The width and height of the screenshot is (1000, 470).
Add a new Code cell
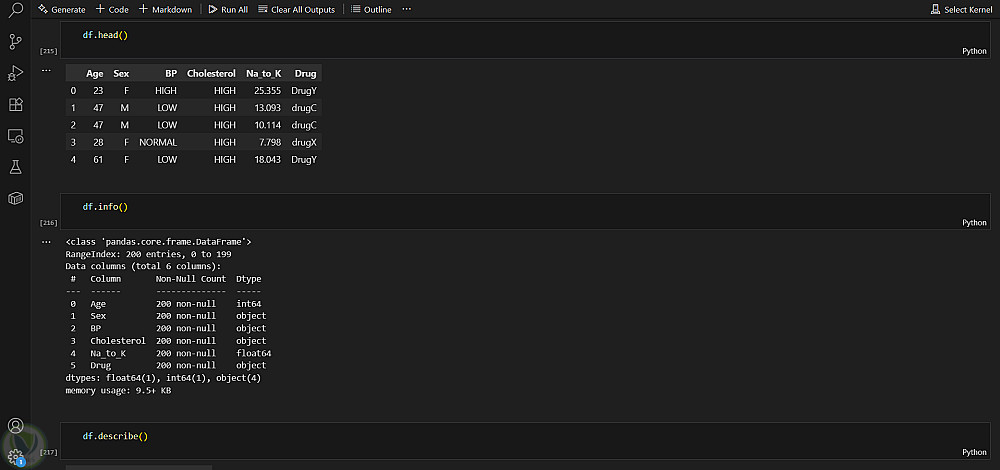click(112, 9)
